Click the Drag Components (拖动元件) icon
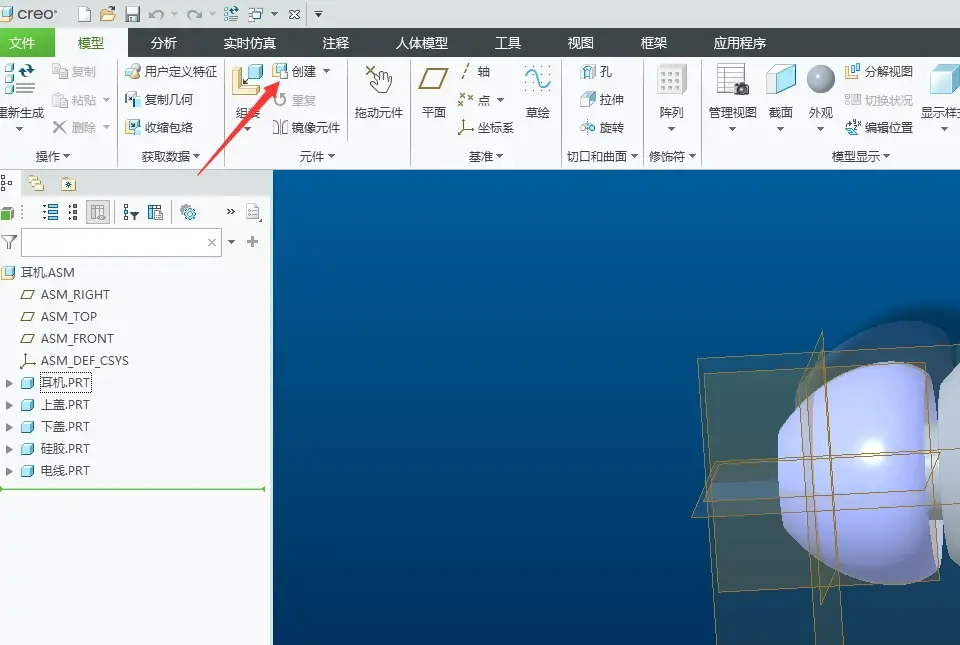The height and width of the screenshot is (645, 960). point(378,80)
